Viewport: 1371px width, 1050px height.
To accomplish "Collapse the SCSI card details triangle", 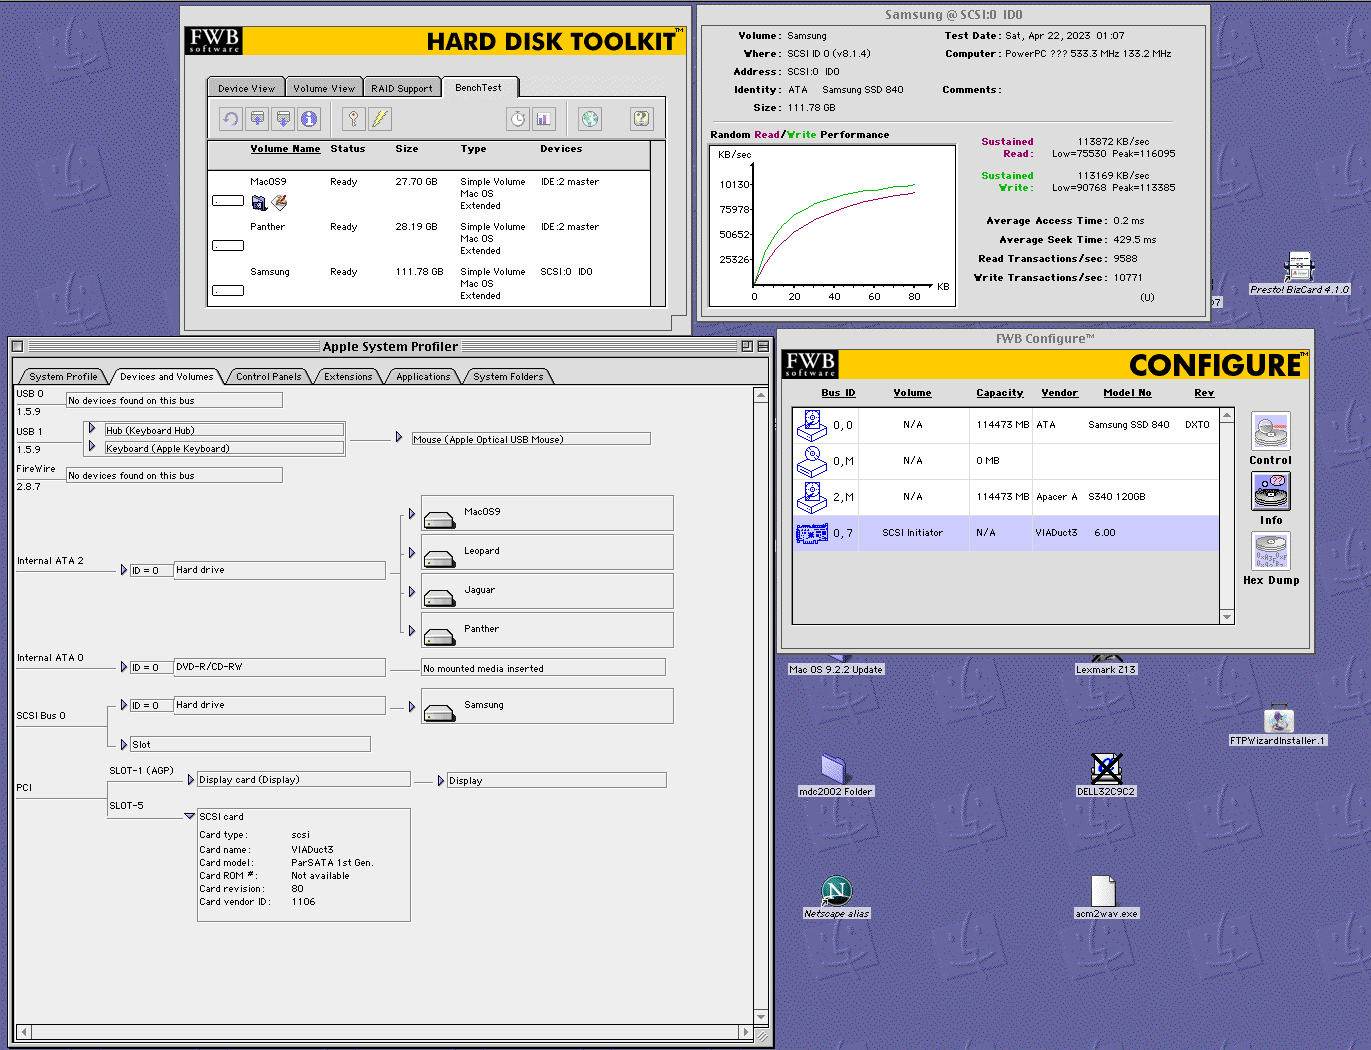I will click(190, 816).
